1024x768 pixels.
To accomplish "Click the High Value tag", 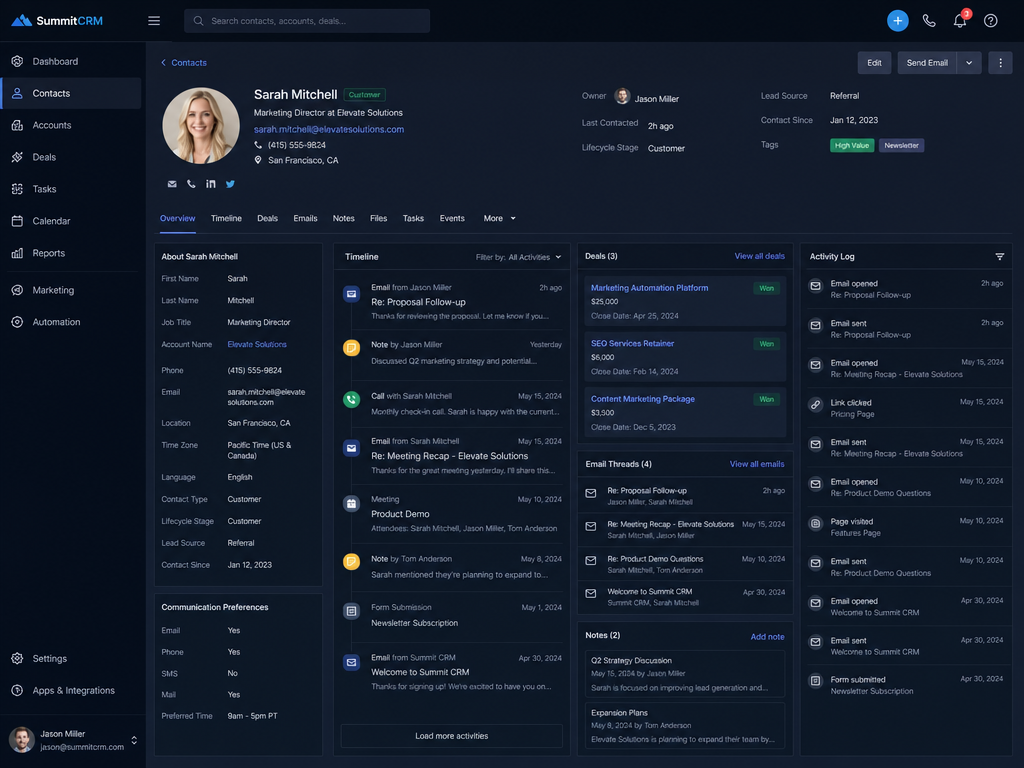I will [852, 146].
